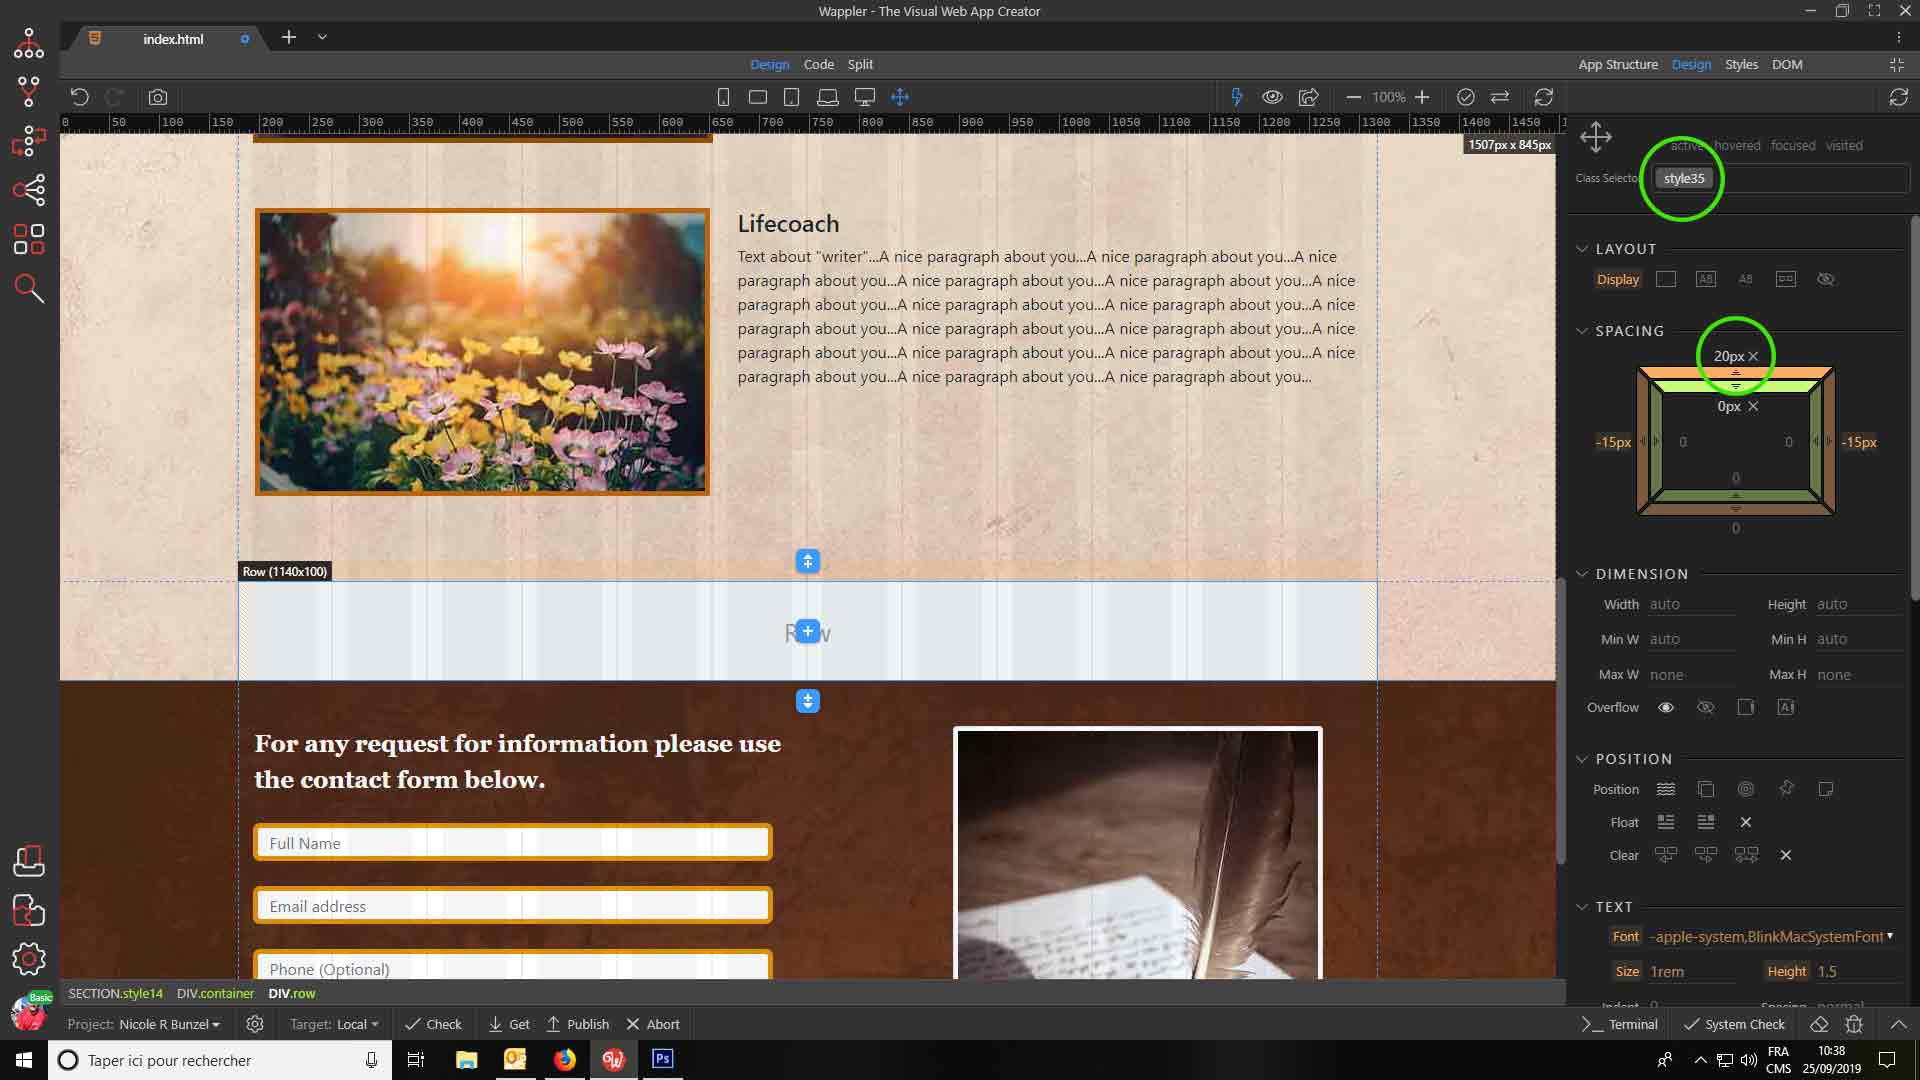Viewport: 1920px width, 1080px height.
Task: Click the swap arrows icon in toolbar
Action: pyautogui.click(x=1500, y=97)
